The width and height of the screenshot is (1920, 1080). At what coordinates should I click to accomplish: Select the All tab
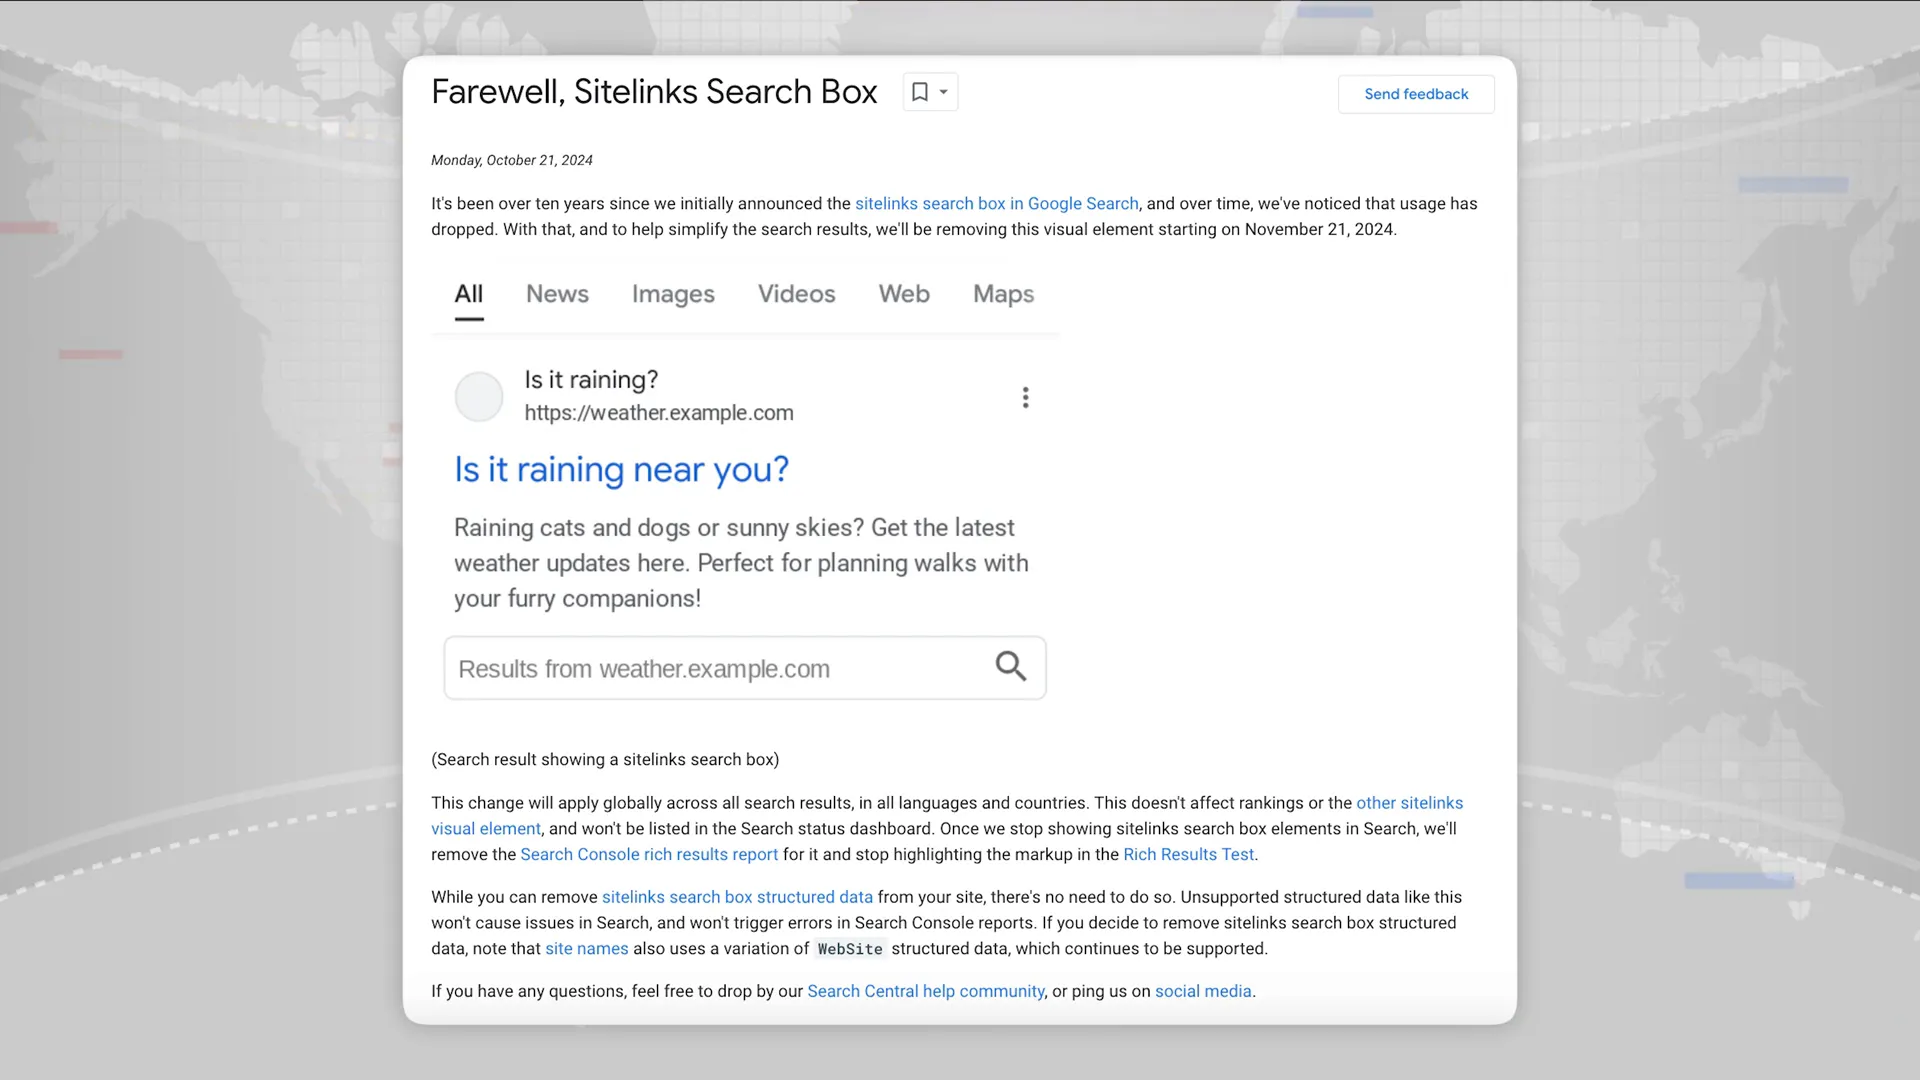(468, 294)
